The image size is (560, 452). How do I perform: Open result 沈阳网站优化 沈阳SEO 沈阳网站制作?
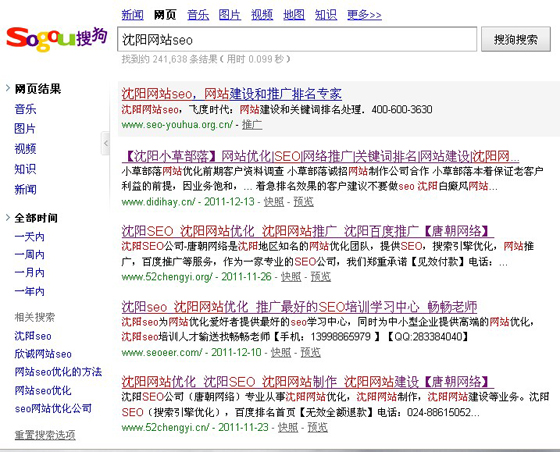308,382
